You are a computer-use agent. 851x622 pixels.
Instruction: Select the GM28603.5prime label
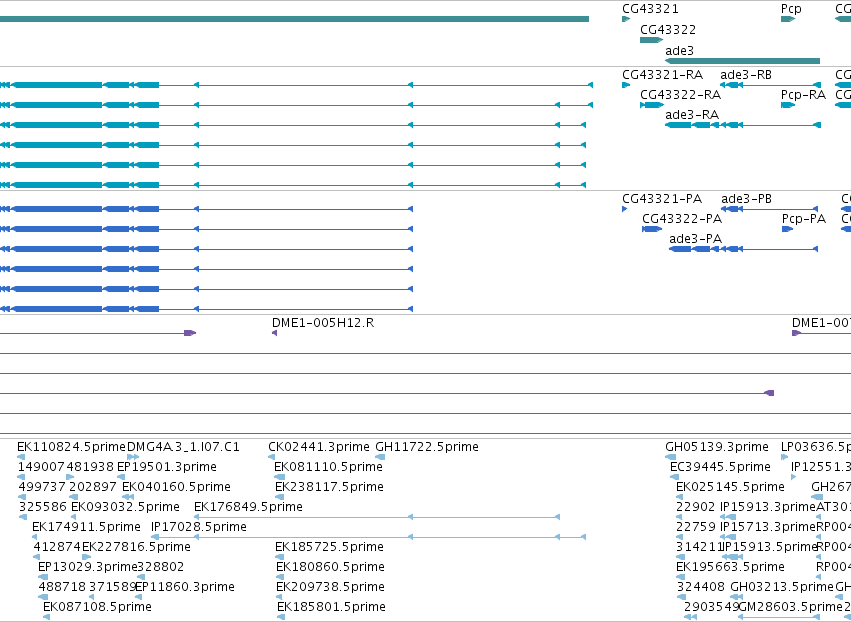(790, 607)
